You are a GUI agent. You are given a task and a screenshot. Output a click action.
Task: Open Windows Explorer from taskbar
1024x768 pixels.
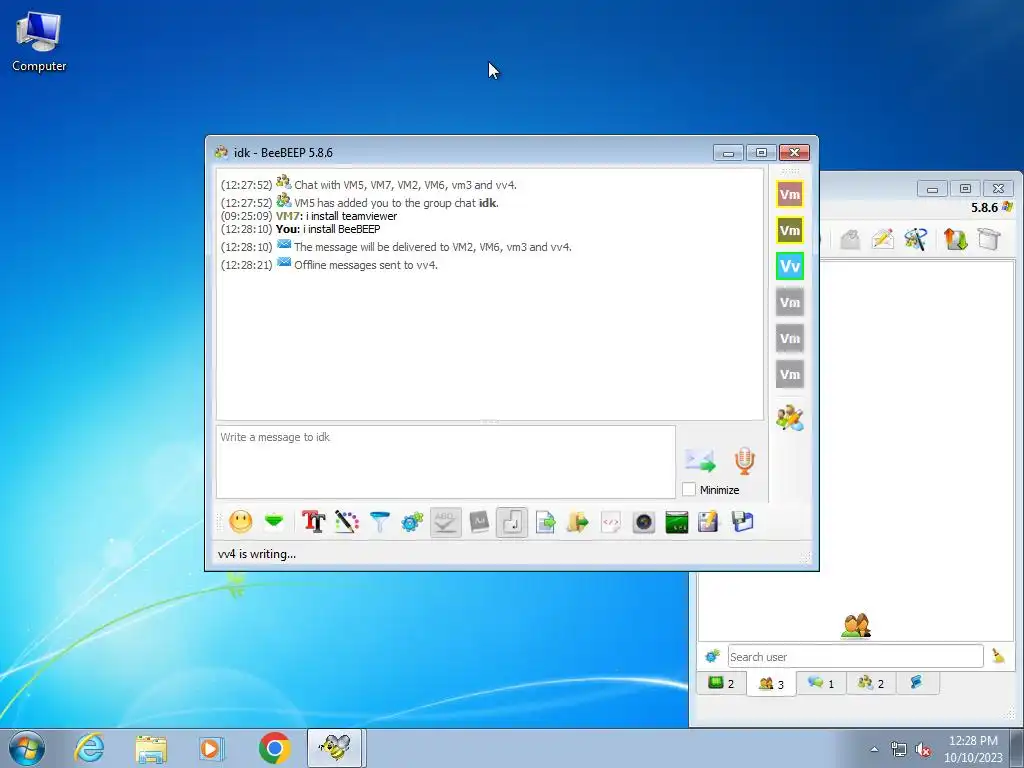(151, 748)
